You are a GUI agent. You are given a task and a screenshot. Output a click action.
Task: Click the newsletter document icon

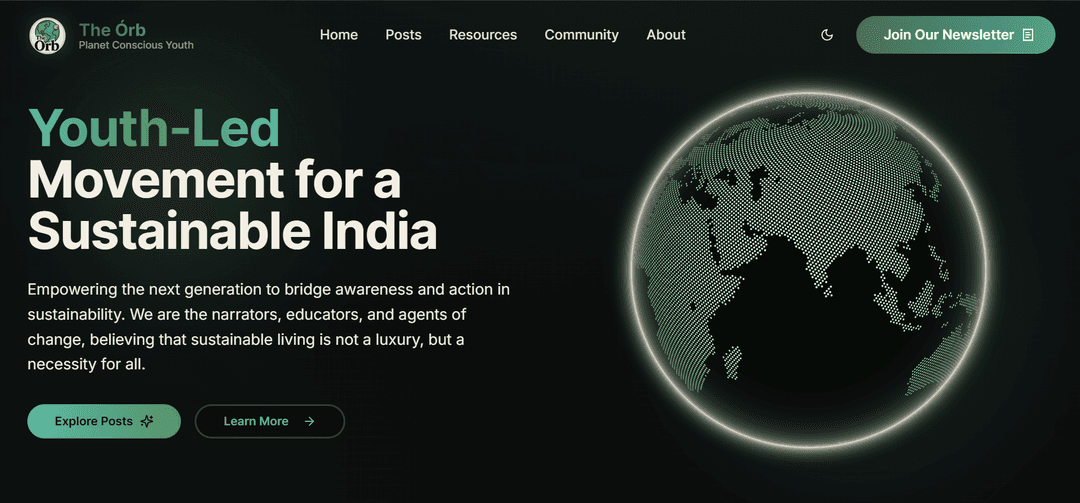click(1027, 35)
